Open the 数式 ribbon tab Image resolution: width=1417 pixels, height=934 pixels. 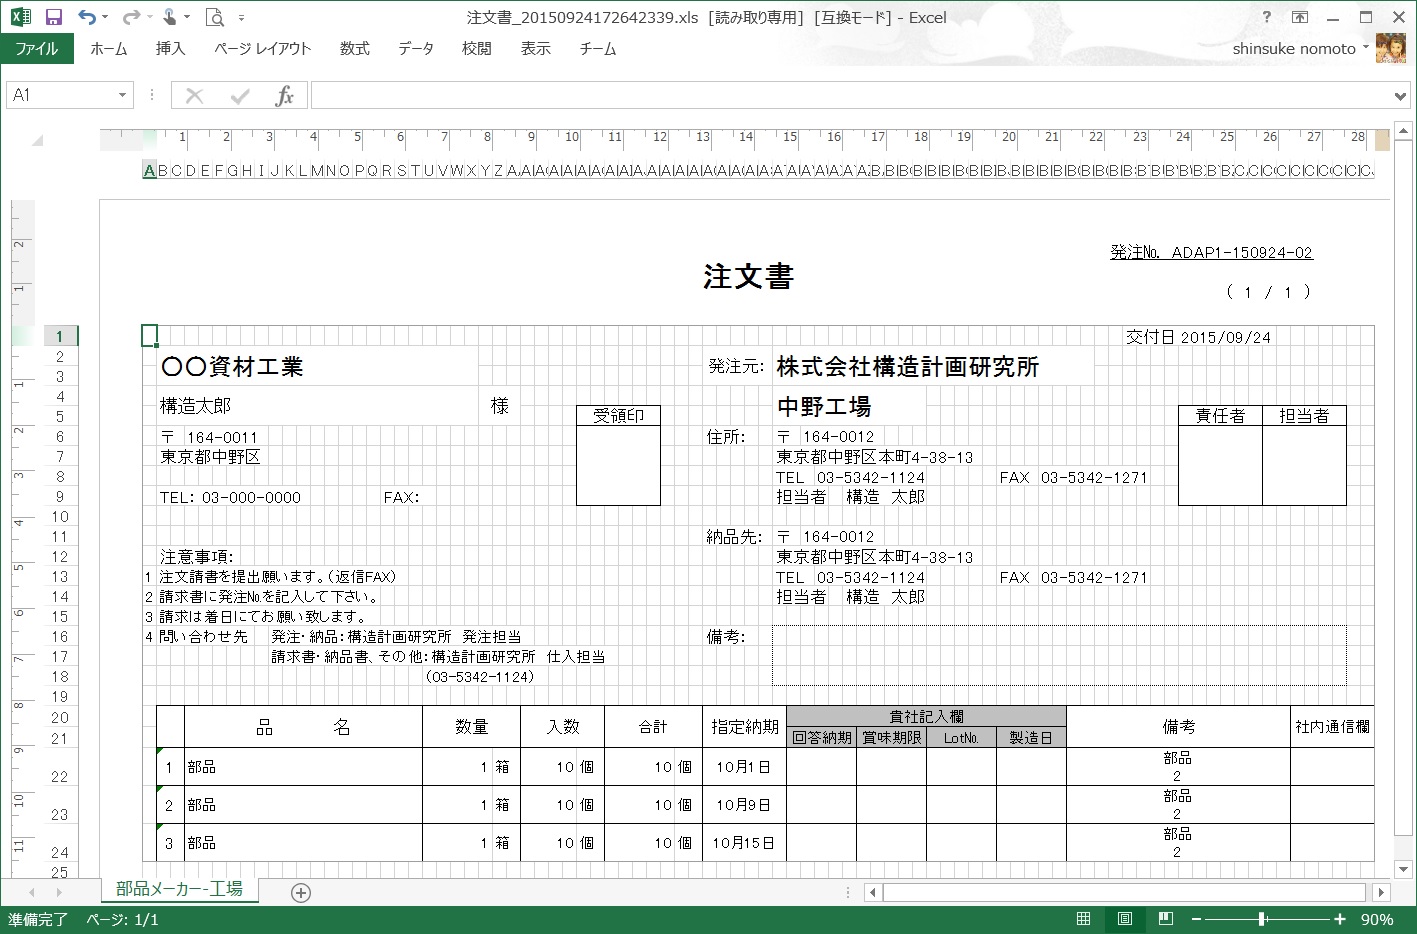(354, 48)
